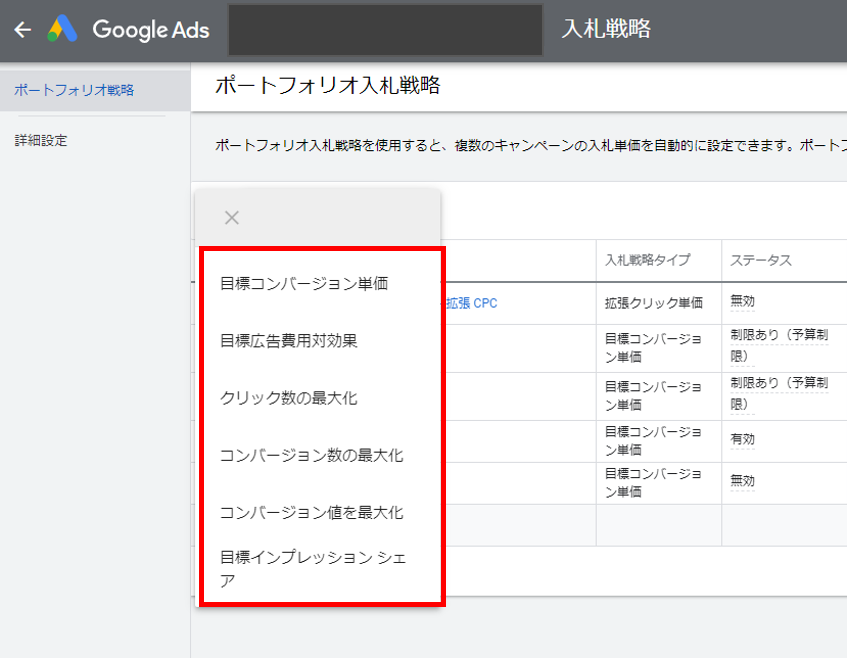
Task: Click the 無効 status in 拡張クリック単価 row
Action: [742, 301]
